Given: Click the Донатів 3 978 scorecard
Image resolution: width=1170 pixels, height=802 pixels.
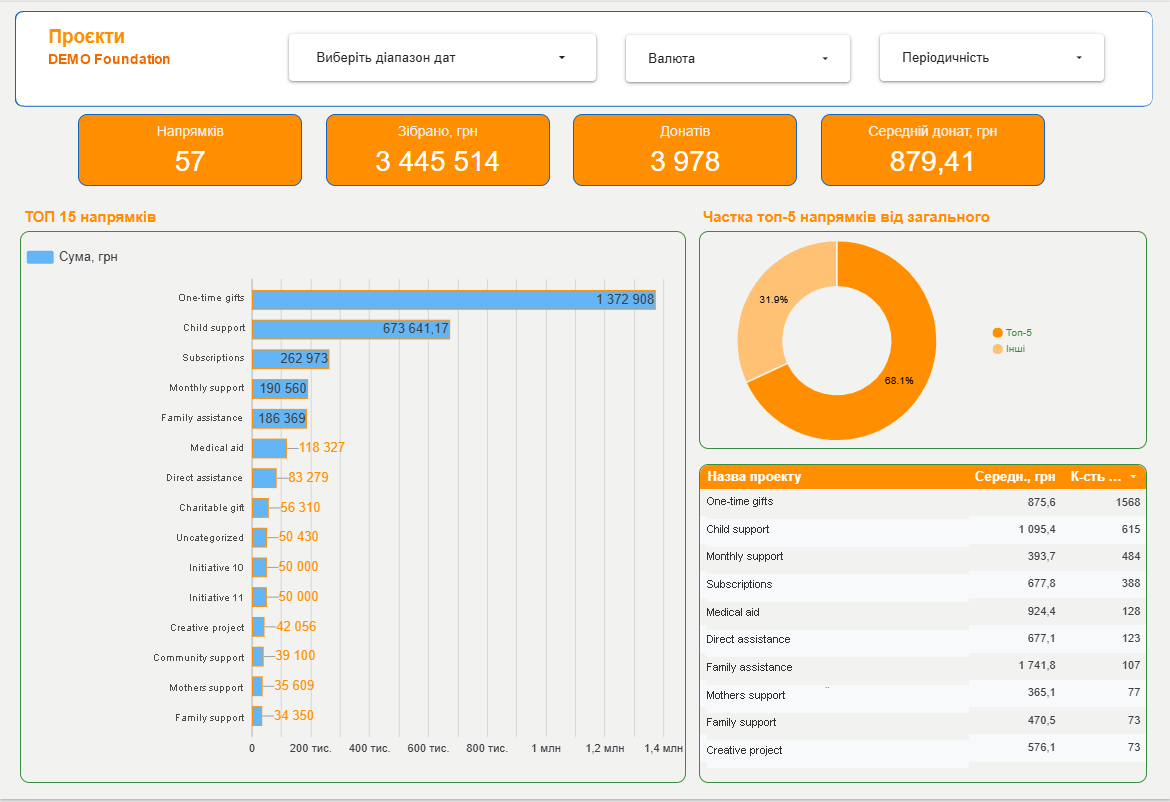Looking at the screenshot, I should coord(685,149).
